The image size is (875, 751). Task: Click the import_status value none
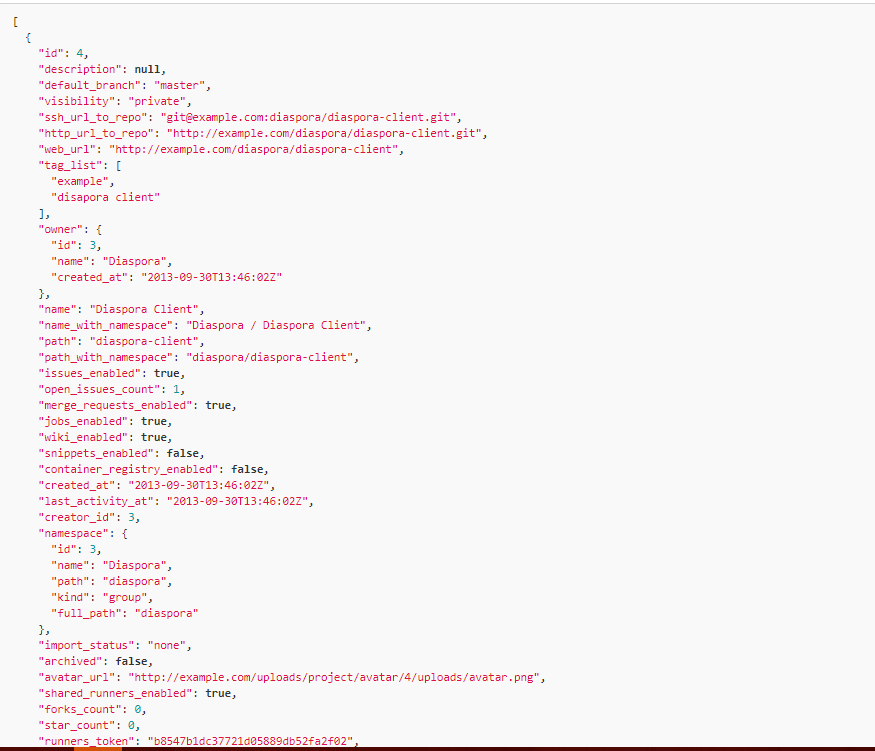tap(168, 645)
